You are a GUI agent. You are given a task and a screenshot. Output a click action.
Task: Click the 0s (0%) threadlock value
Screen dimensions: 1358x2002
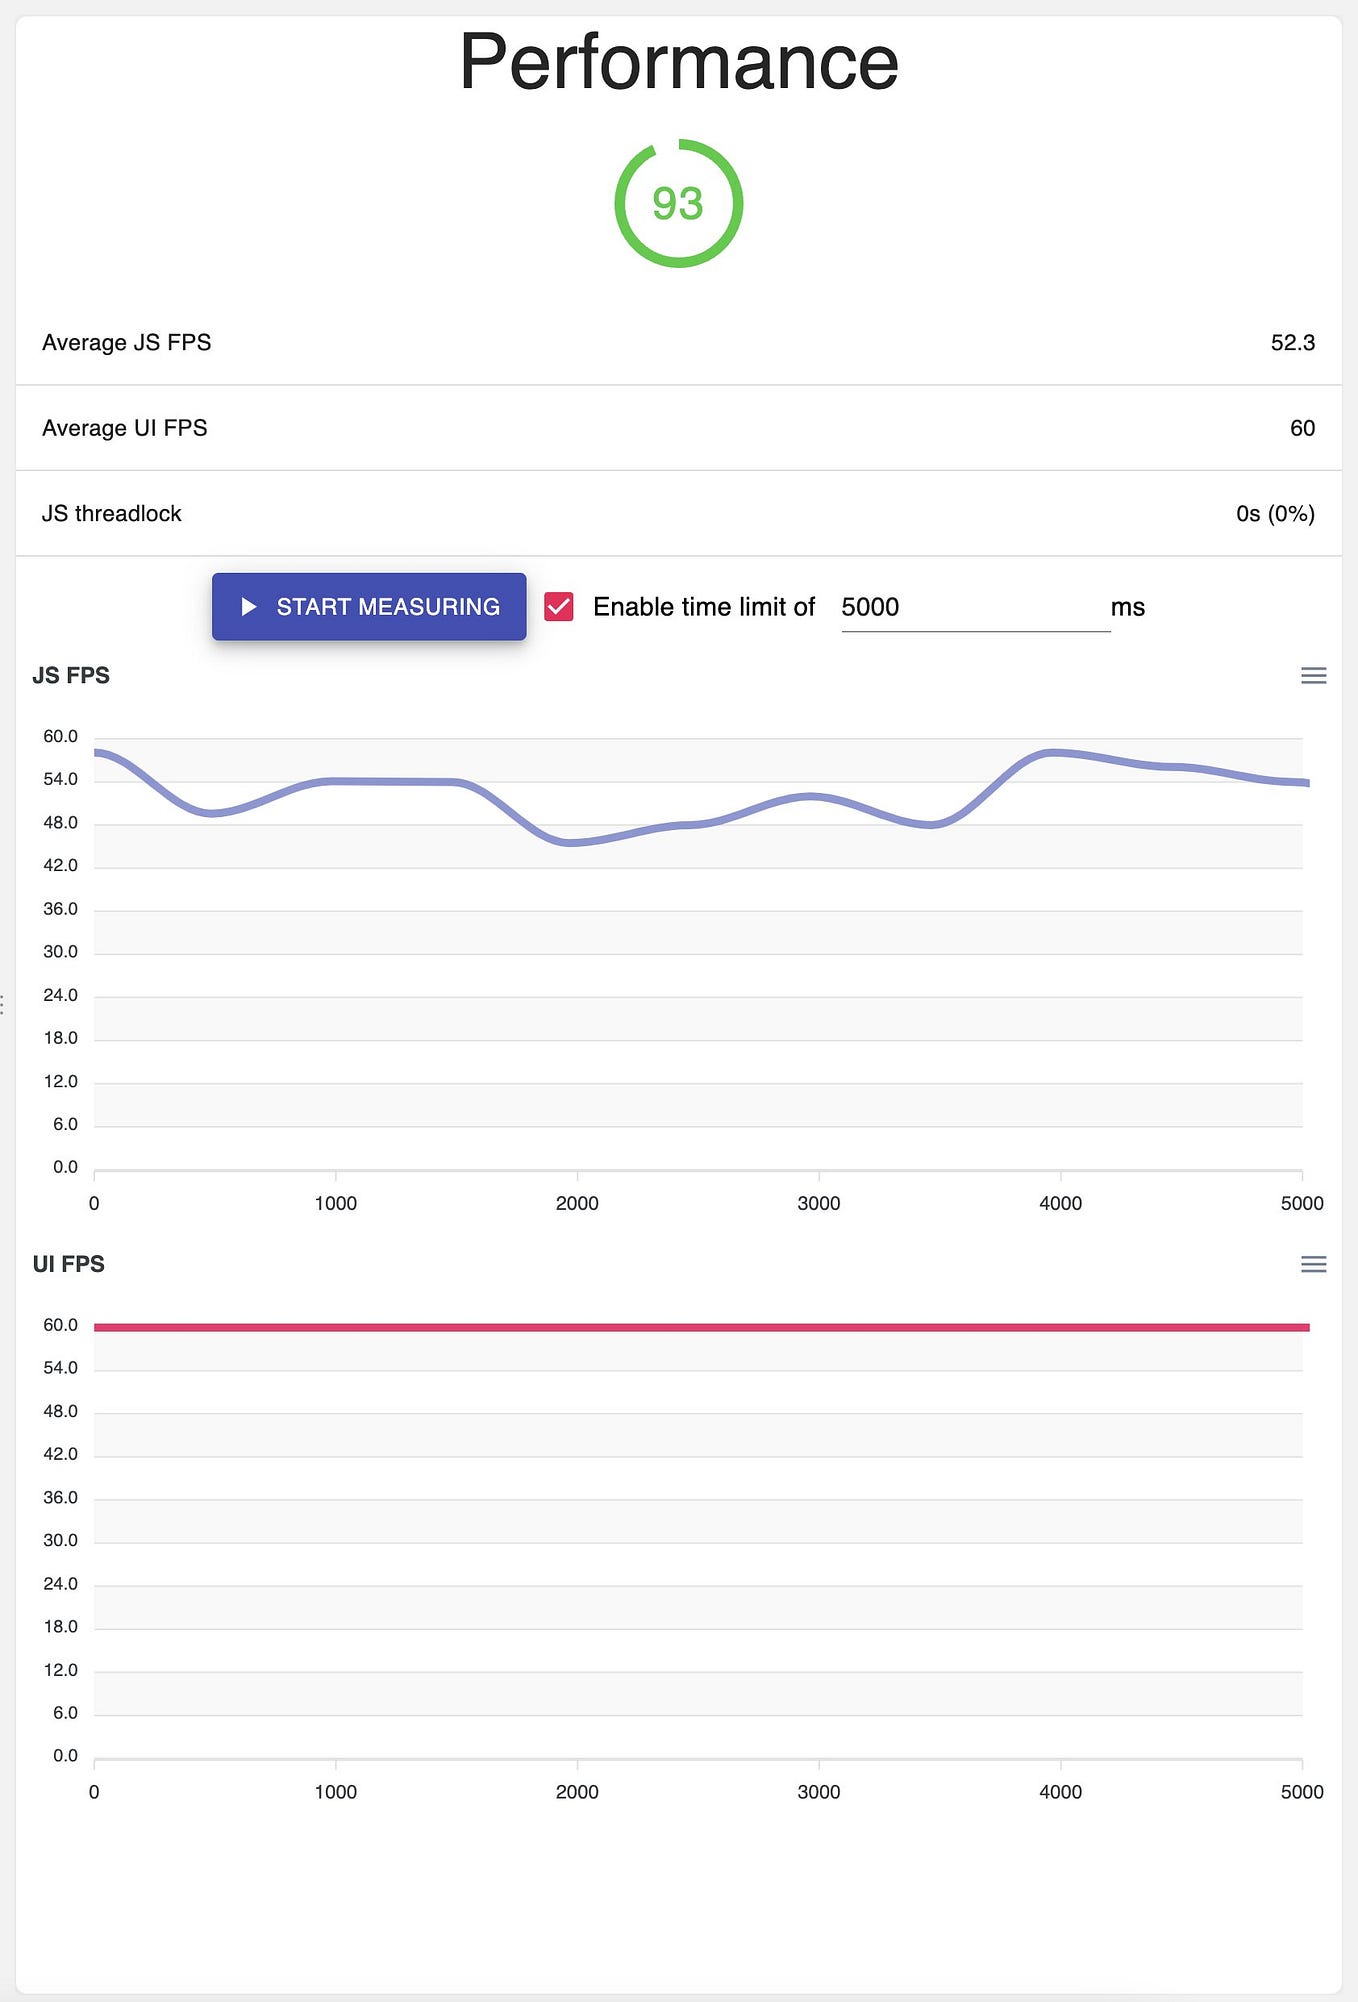coord(1275,514)
